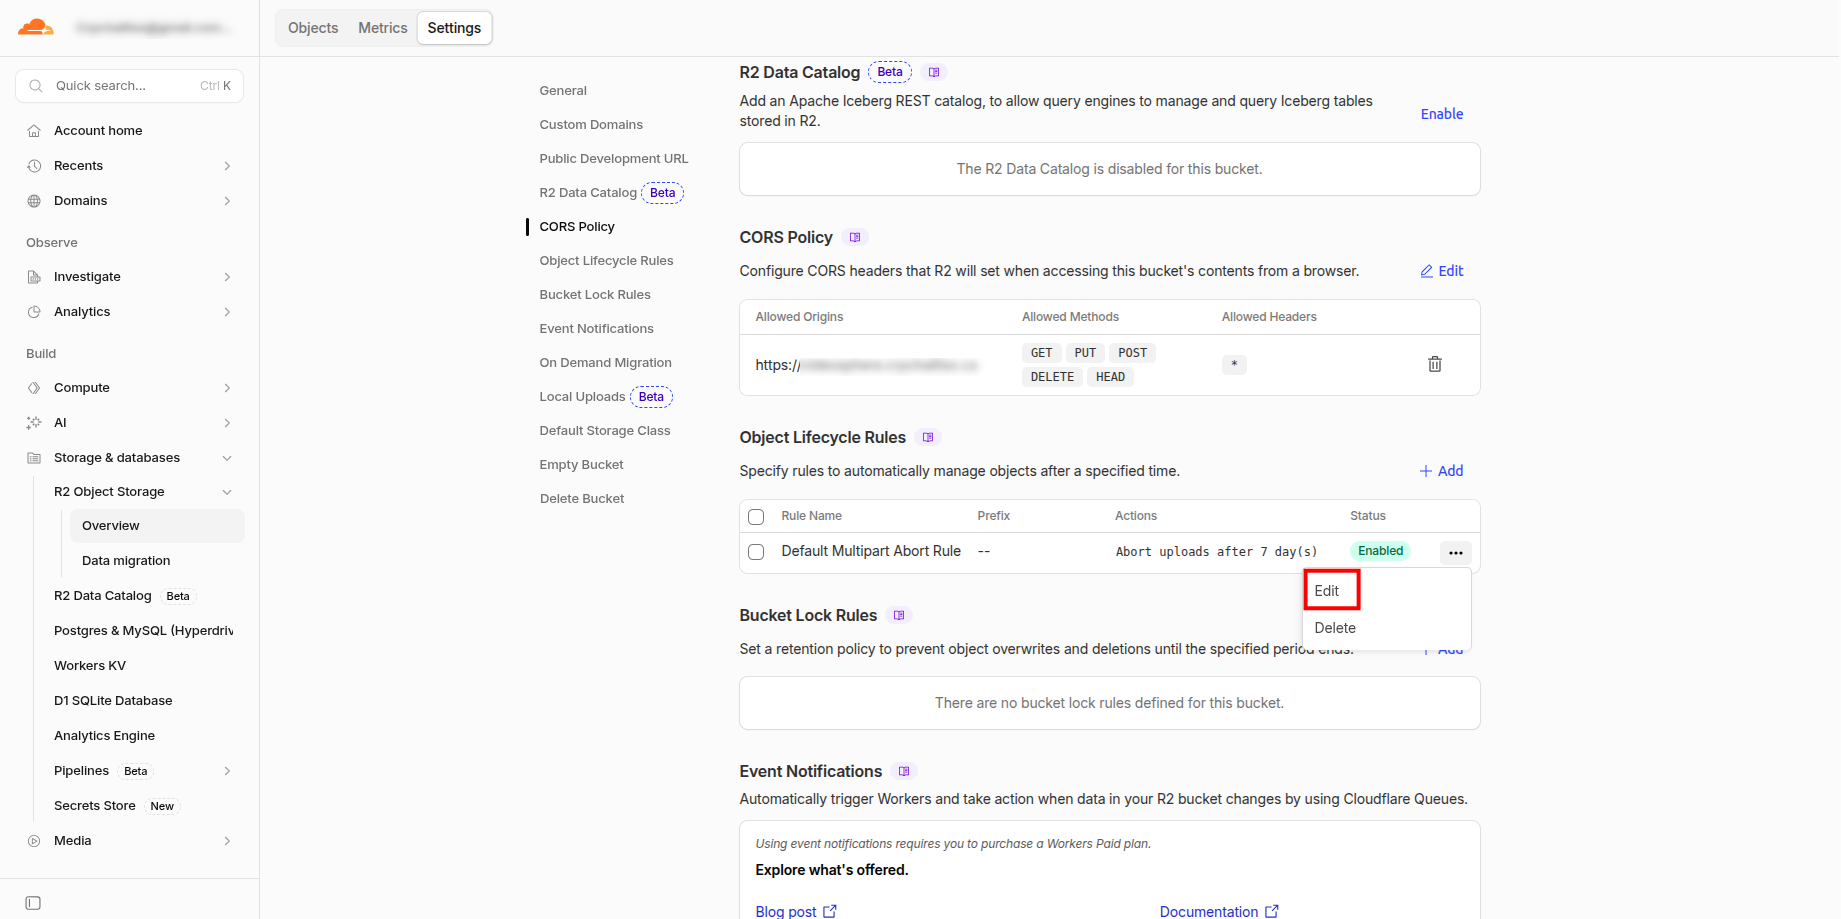Jump to Object Lifecycle Rules in settings nav
Screen dimensions: 1841x919
click(x=606, y=261)
